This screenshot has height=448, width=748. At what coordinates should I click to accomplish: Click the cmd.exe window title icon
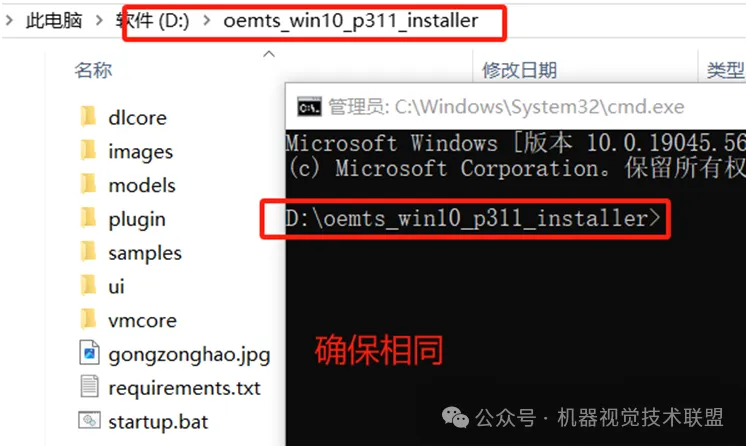(310, 107)
